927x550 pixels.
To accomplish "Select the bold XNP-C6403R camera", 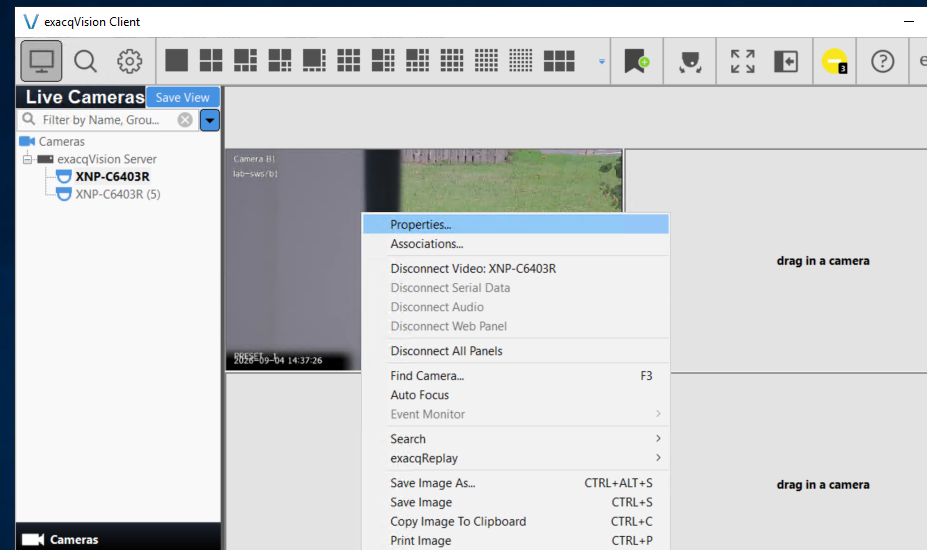I will pos(112,176).
